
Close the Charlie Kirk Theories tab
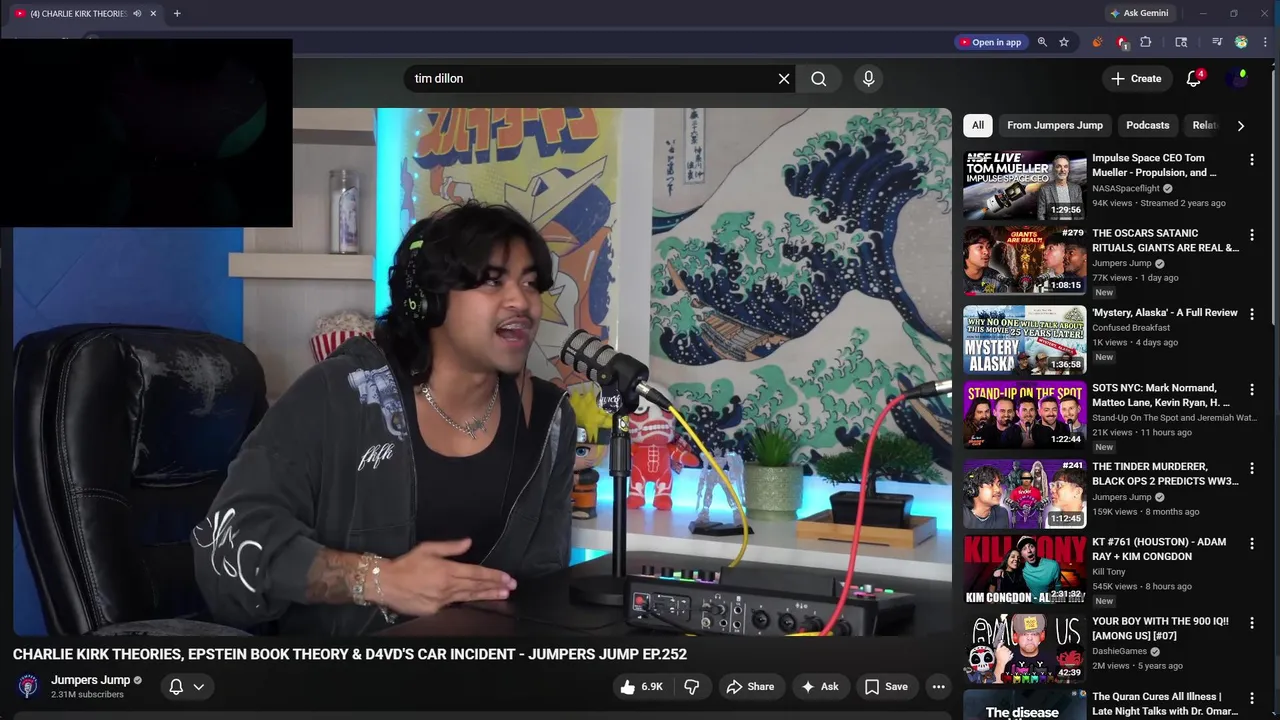point(153,13)
